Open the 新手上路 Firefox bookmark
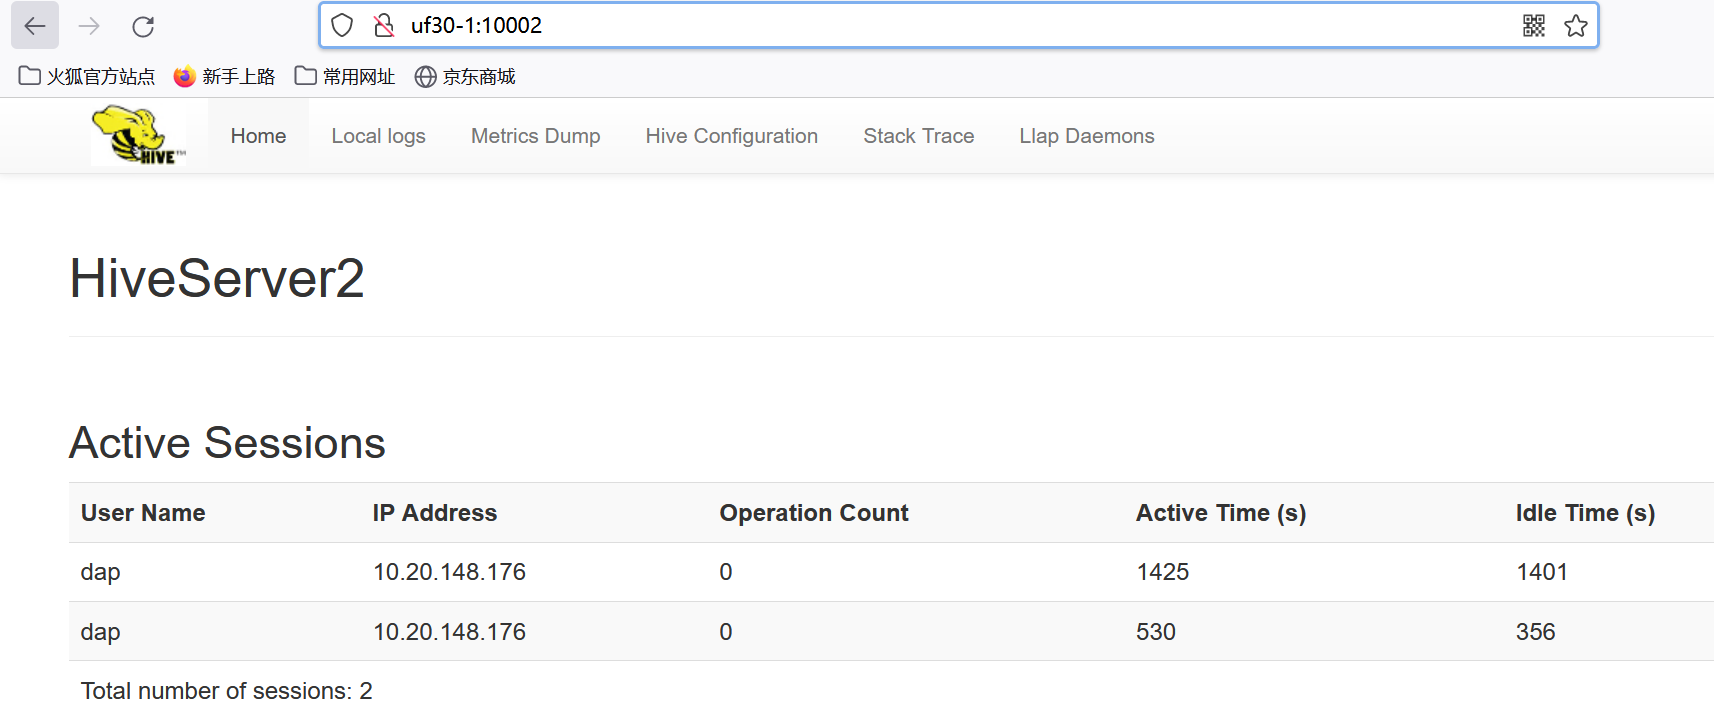Image resolution: width=1714 pixels, height=714 pixels. [225, 76]
